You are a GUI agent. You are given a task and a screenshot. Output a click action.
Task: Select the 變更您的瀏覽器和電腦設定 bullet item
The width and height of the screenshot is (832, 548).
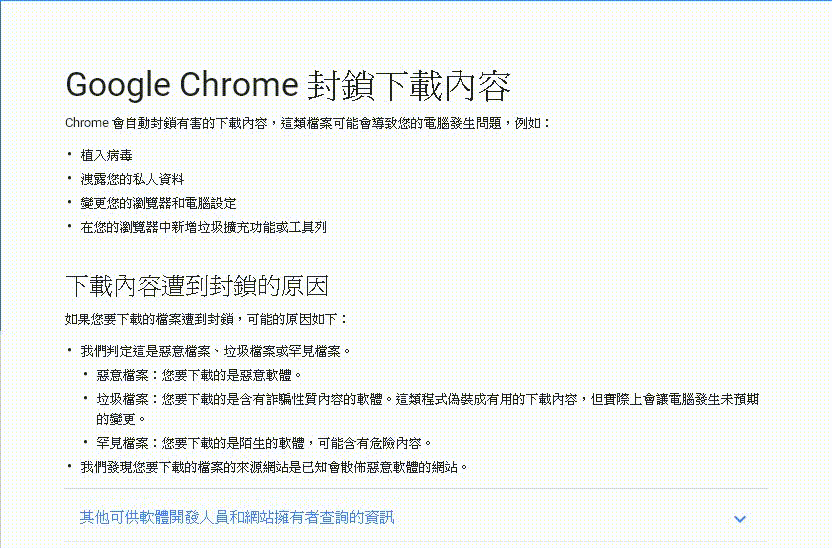pos(159,203)
